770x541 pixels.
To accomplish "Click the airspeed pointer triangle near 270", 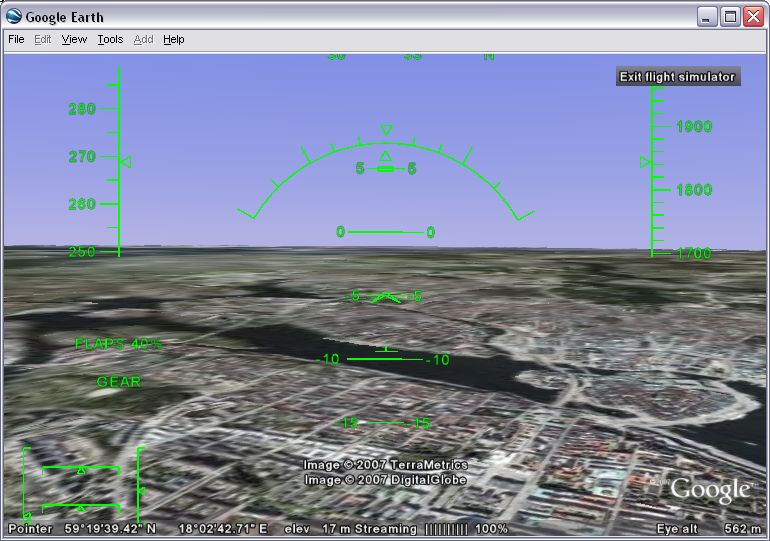I will point(125,162).
